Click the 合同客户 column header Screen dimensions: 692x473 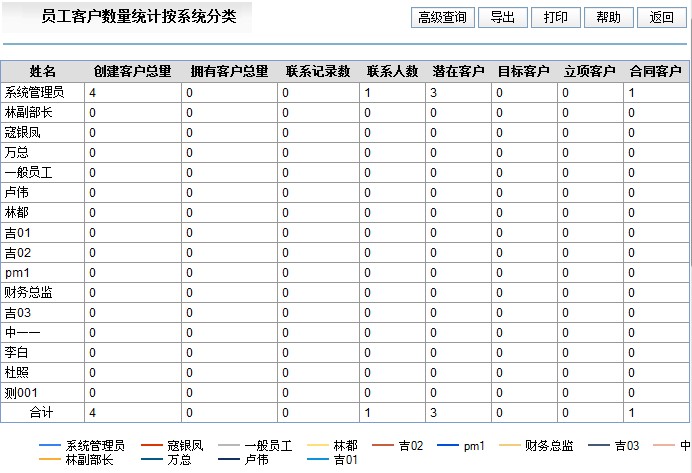(x=656, y=72)
